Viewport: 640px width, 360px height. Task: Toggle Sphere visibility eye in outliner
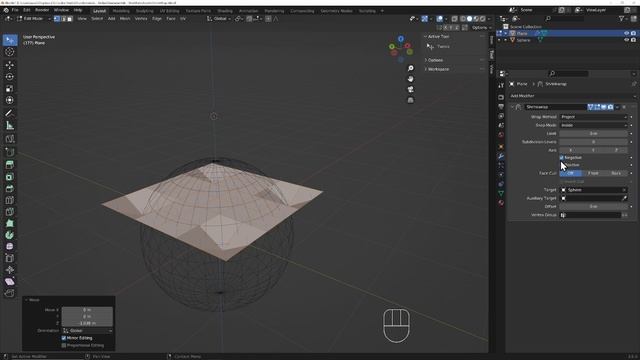[627, 40]
